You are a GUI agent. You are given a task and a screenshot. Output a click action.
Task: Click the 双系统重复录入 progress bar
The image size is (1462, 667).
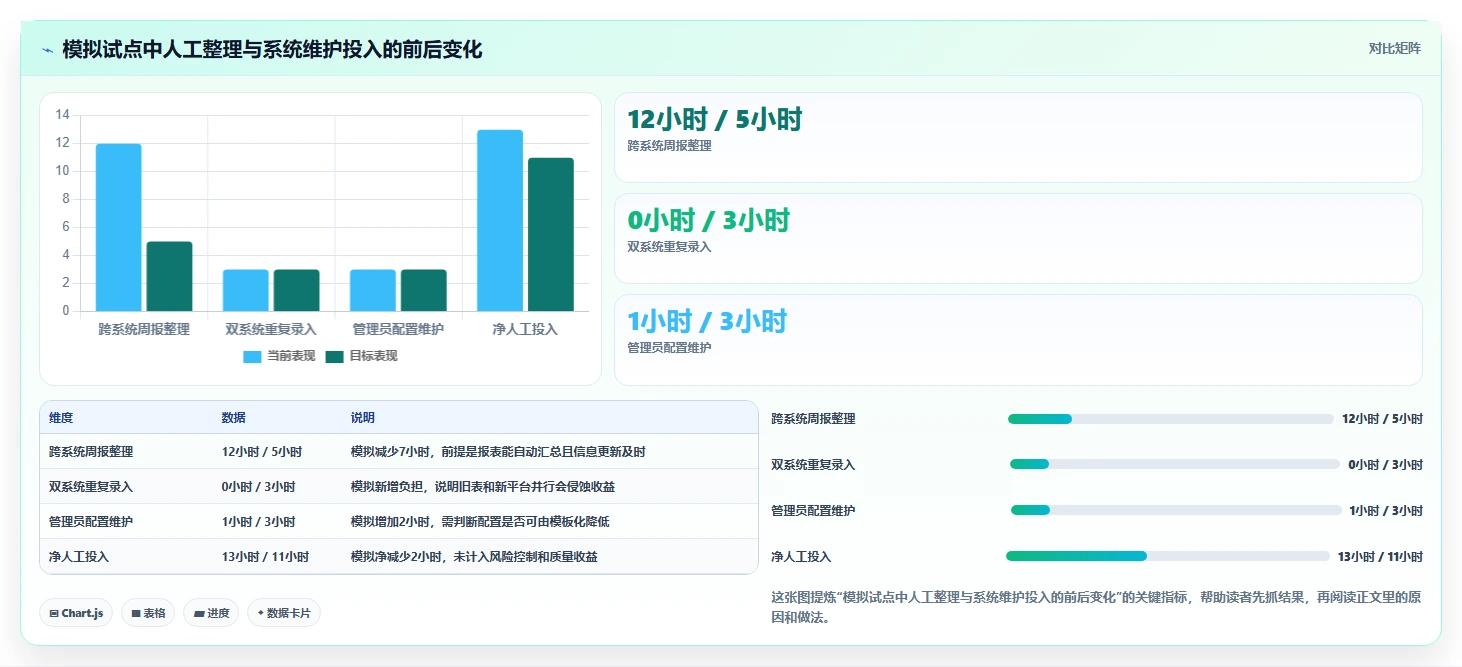[x=1174, y=464]
